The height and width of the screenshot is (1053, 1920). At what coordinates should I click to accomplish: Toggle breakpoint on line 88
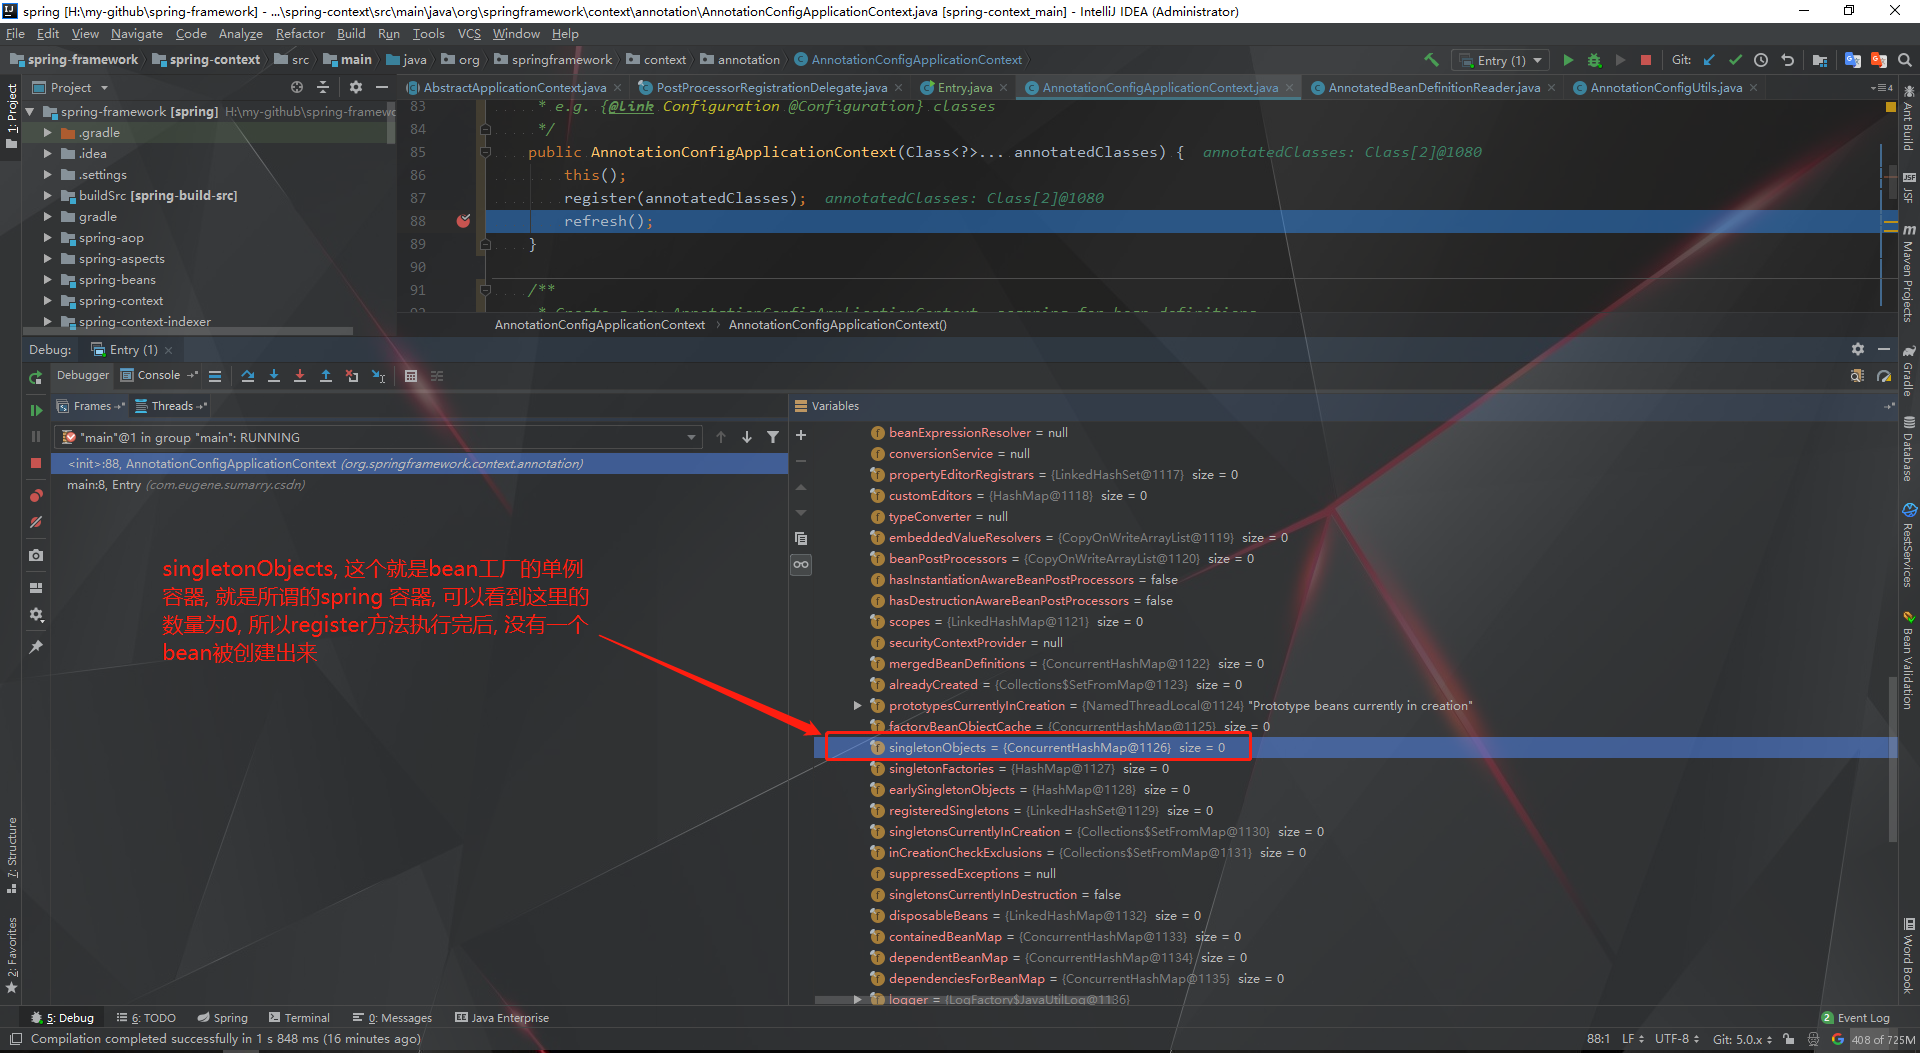coord(463,221)
